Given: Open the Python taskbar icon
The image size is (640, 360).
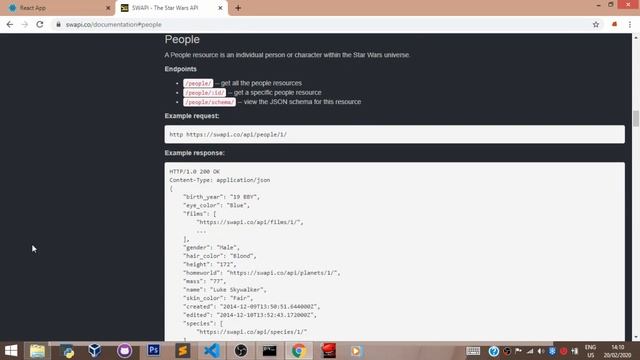Looking at the screenshot, I should [68, 351].
